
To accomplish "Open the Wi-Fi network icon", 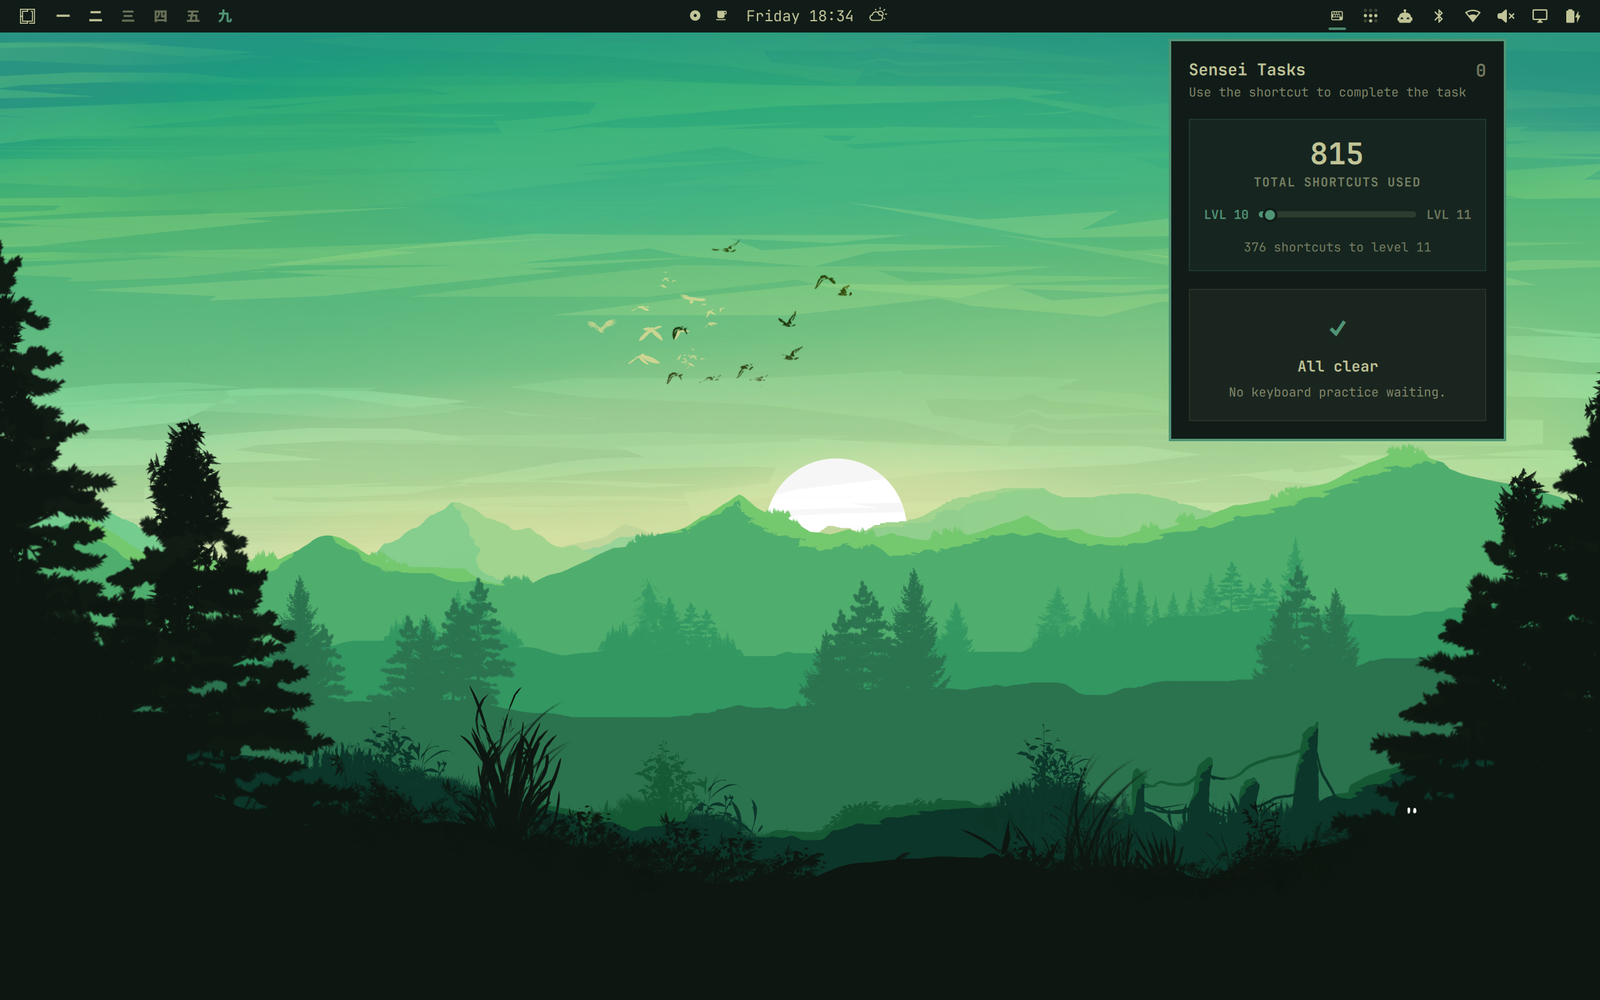I will pos(1472,16).
